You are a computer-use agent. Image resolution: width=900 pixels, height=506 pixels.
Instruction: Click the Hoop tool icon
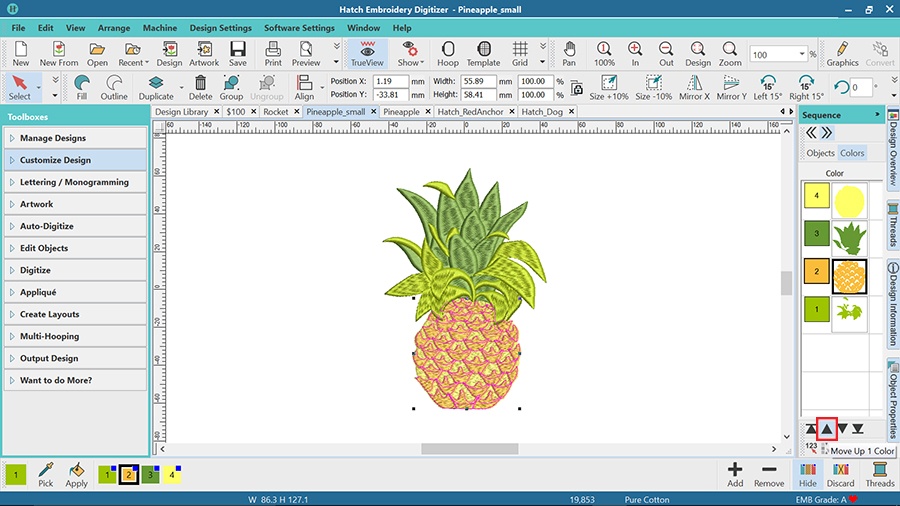point(447,53)
